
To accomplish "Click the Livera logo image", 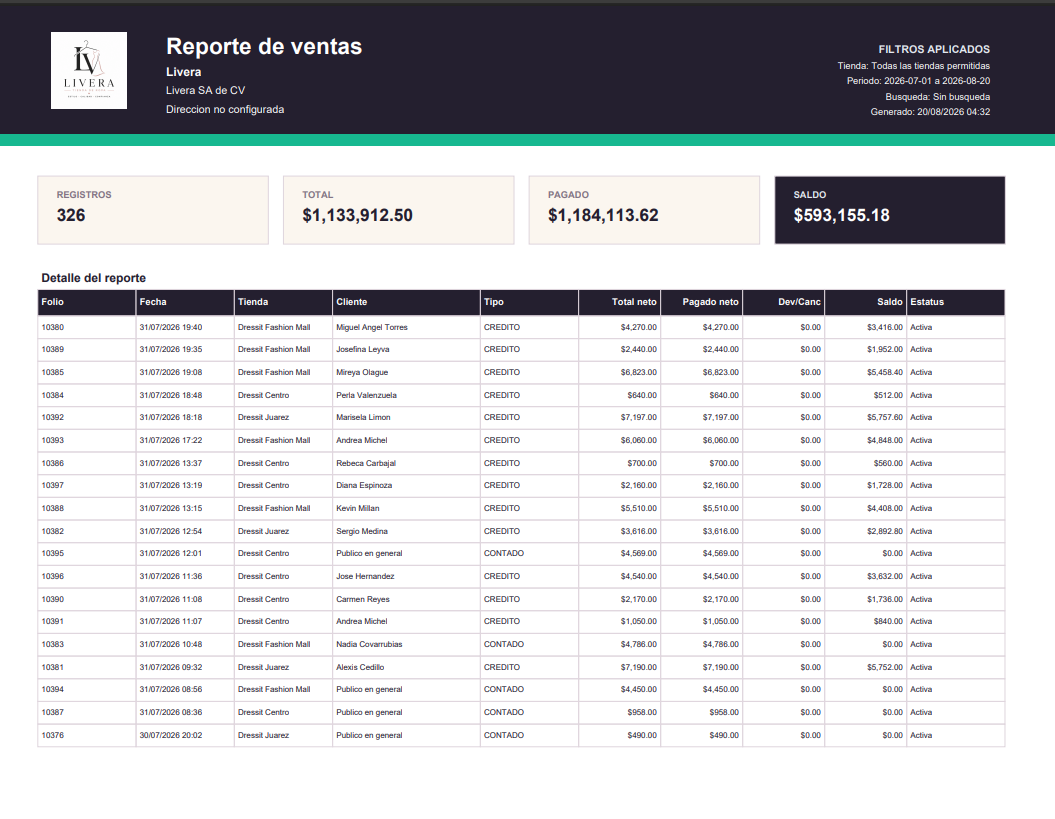I will coord(89,71).
